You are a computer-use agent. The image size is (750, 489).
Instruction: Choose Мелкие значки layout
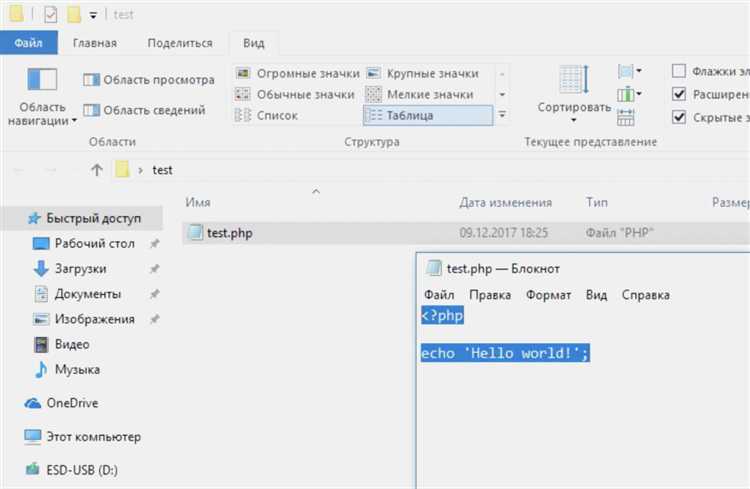point(420,94)
